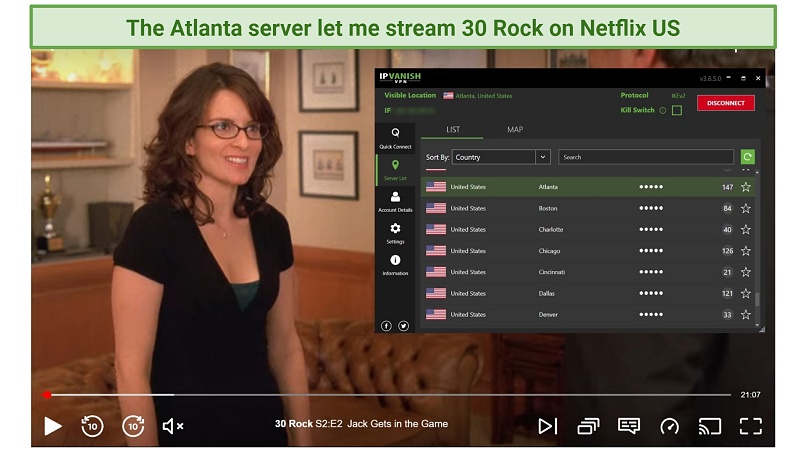The height and width of the screenshot is (453, 806).
Task: Expand Atlanta server count 147
Action: (727, 187)
